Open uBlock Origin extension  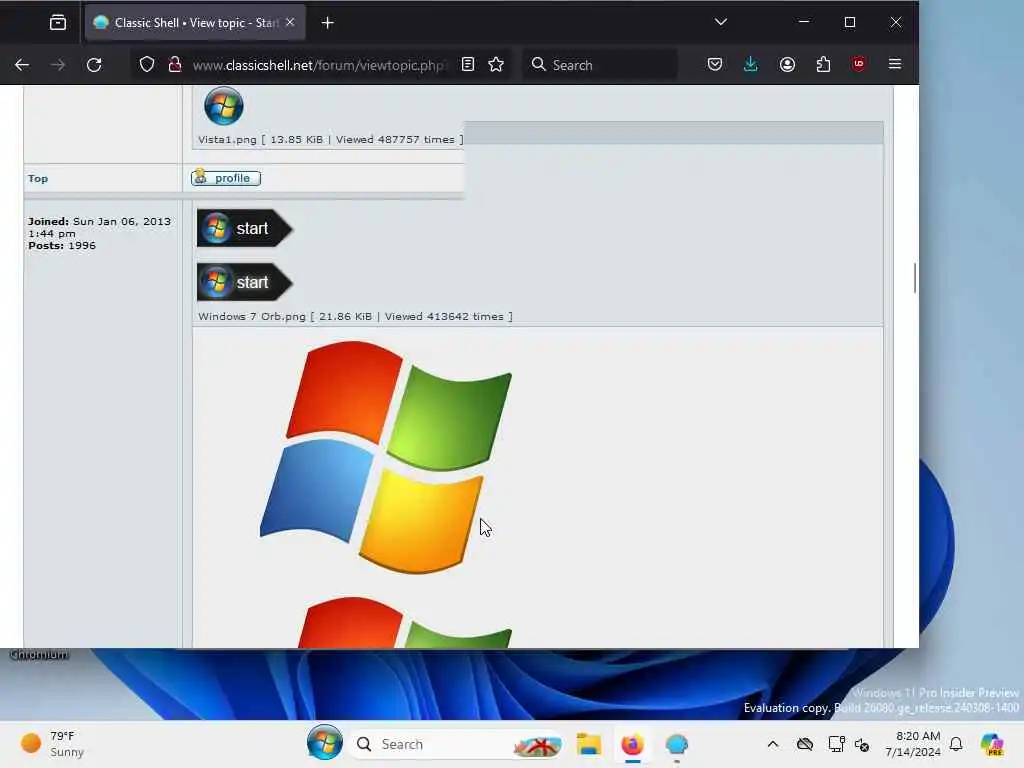(859, 64)
